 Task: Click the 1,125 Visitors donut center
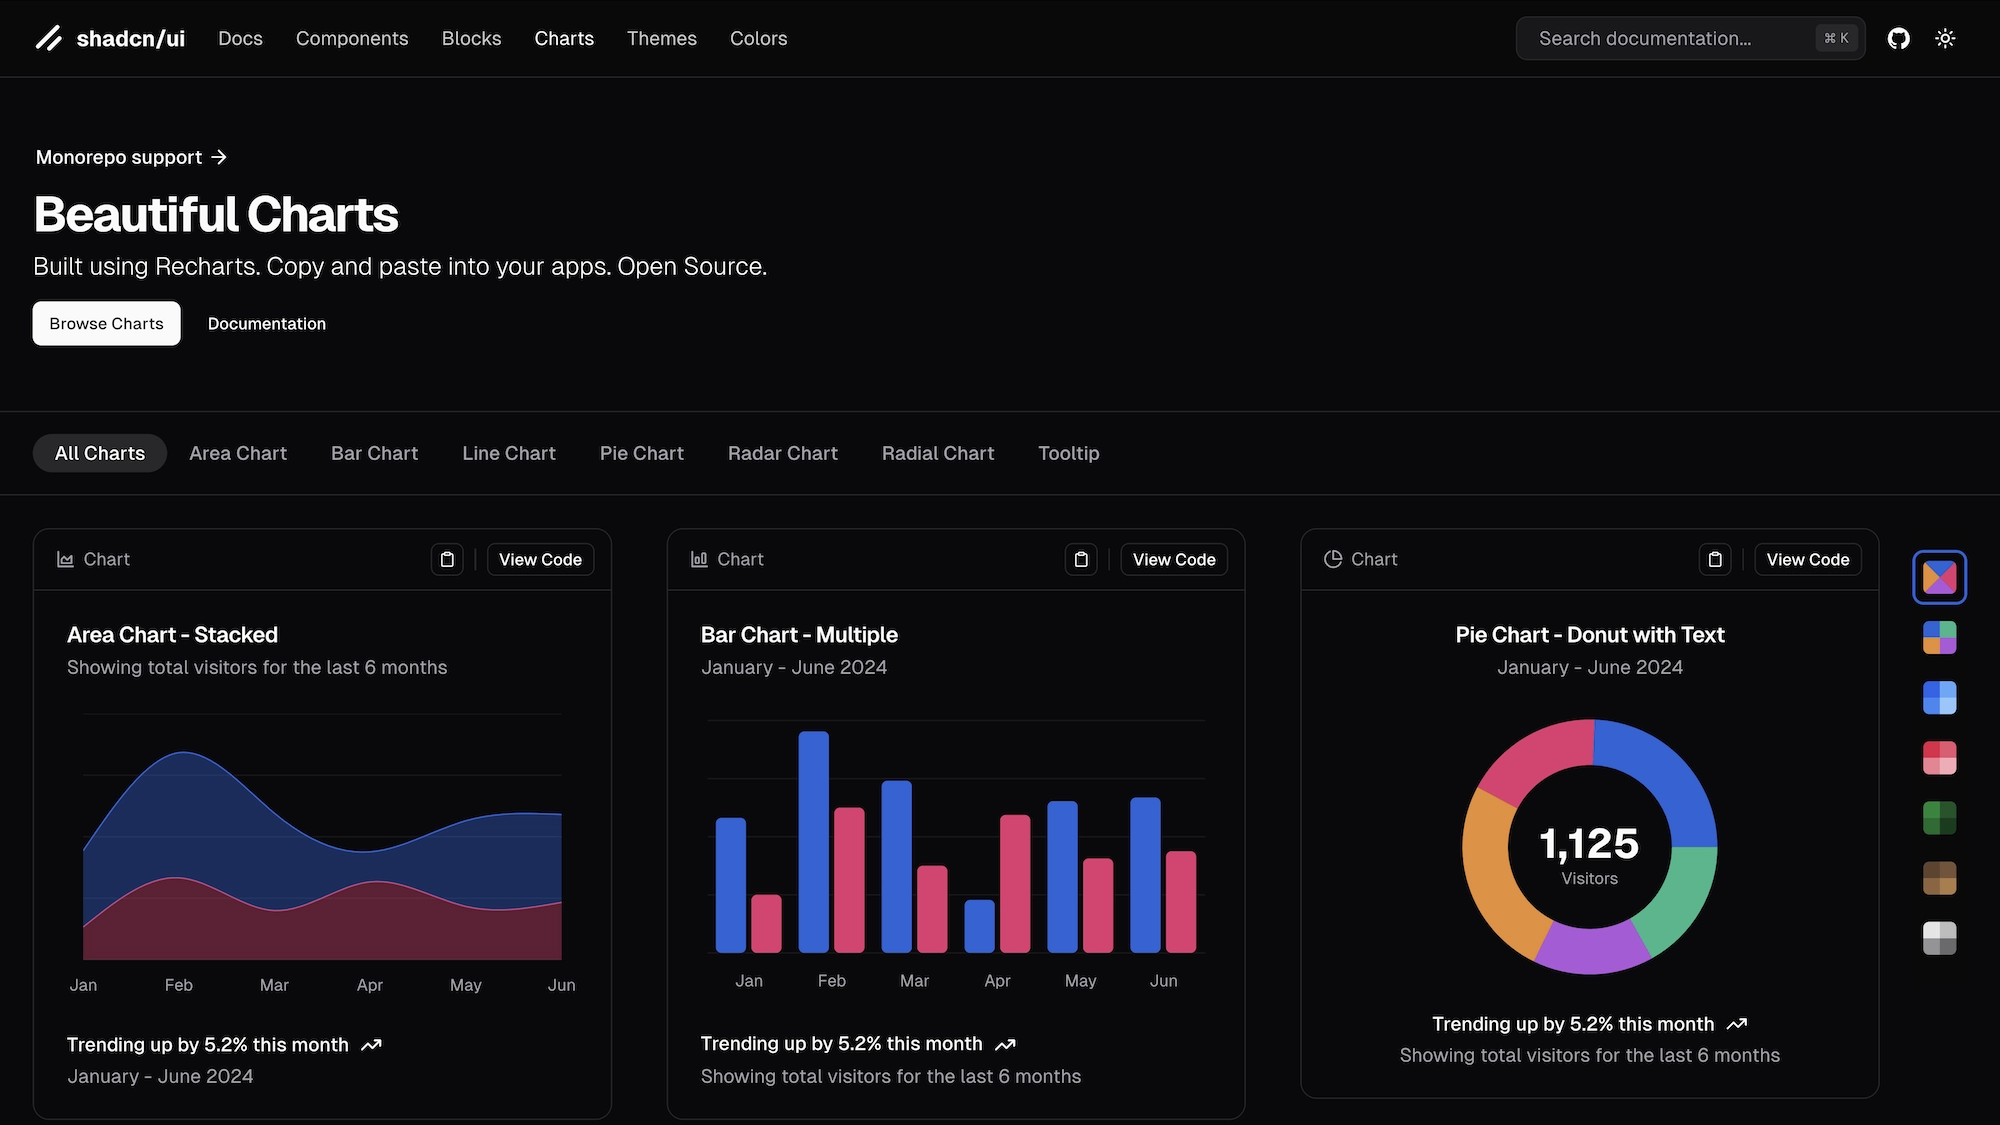pyautogui.click(x=1589, y=855)
